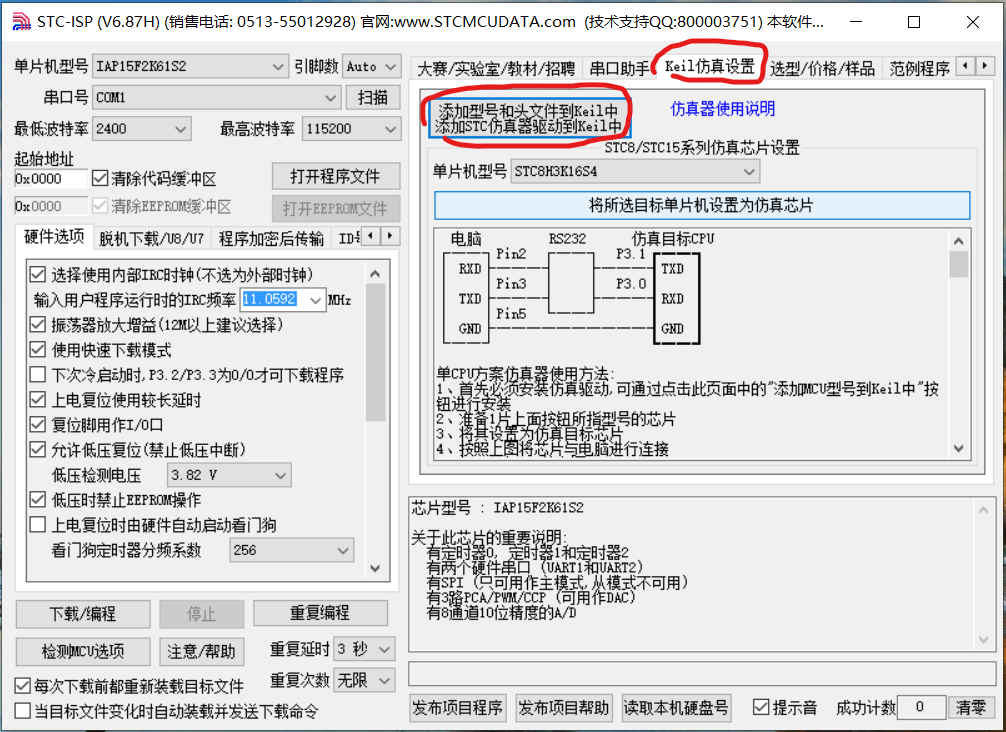The height and width of the screenshot is (732, 1006).
Task: Toggle 选择使用内部IRC时钟 checkbox
Action: tap(37, 275)
